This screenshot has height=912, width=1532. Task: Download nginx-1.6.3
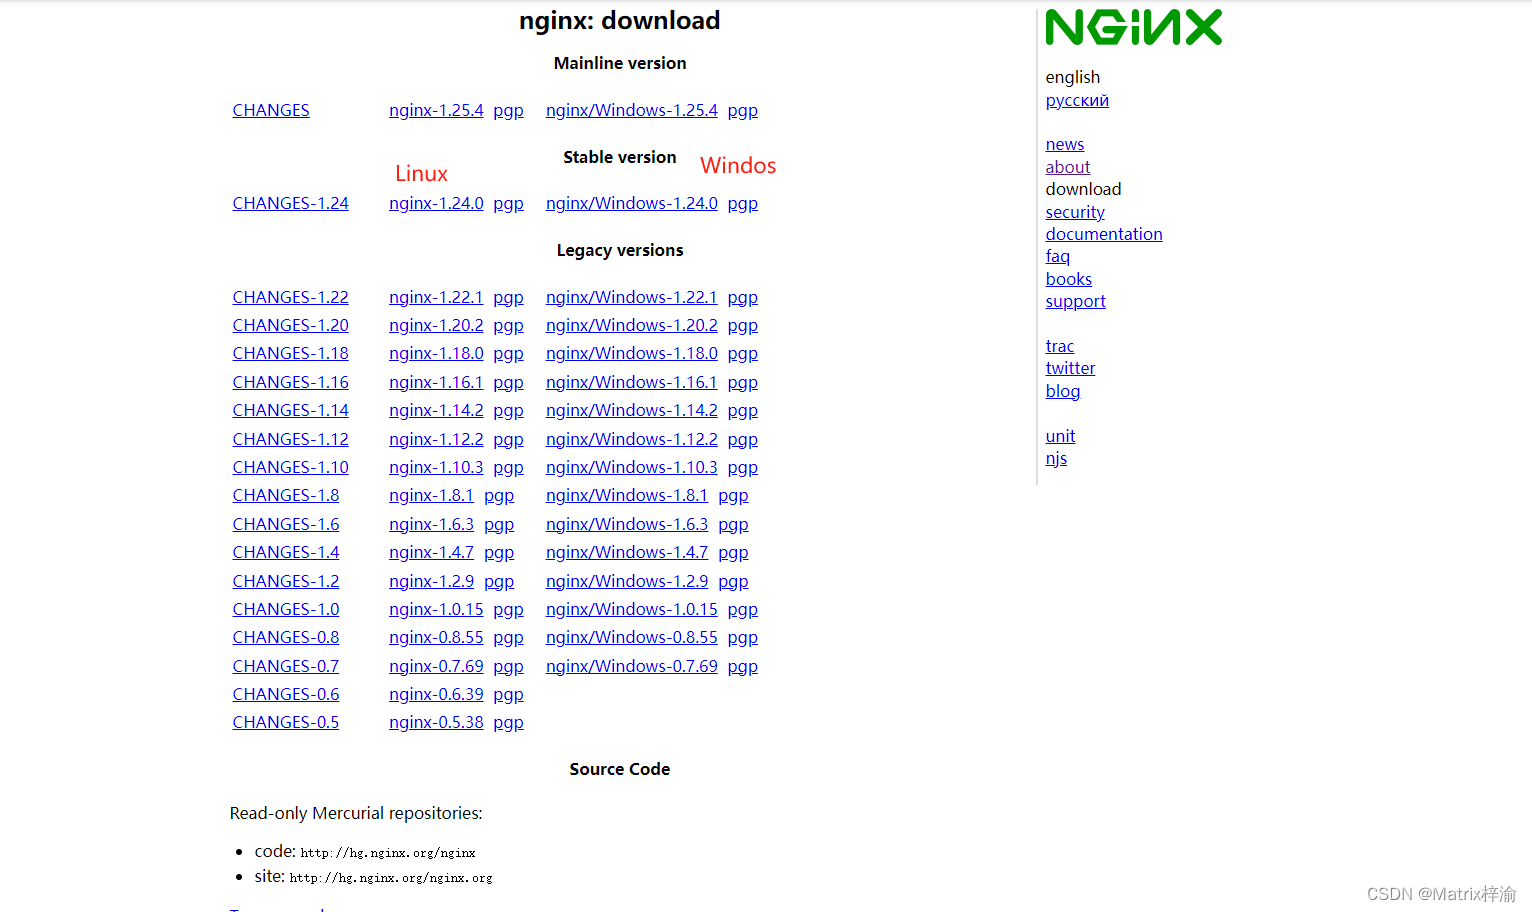point(432,524)
